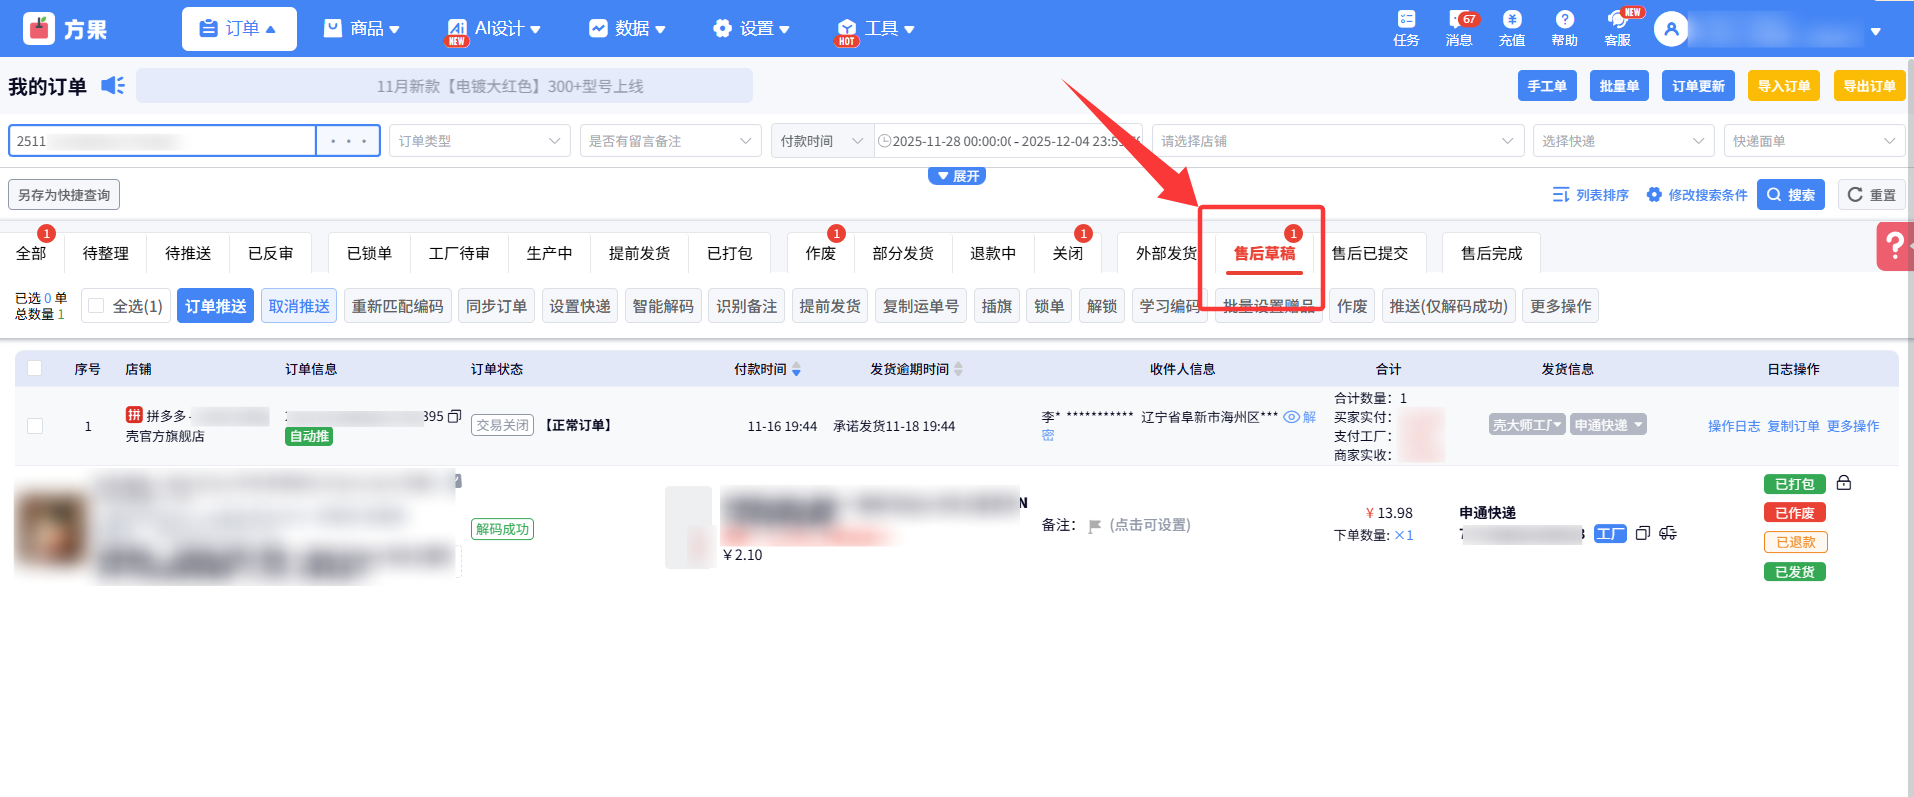Click the order number search input field
This screenshot has width=1914, height=797.
pyautogui.click(x=162, y=141)
